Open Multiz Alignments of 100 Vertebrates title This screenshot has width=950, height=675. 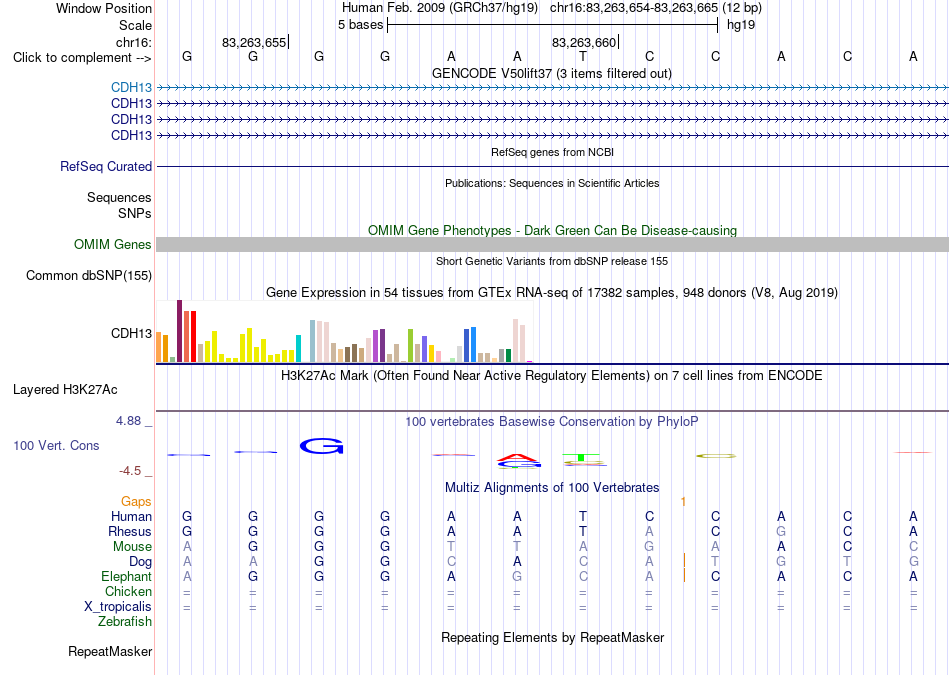tap(552, 487)
